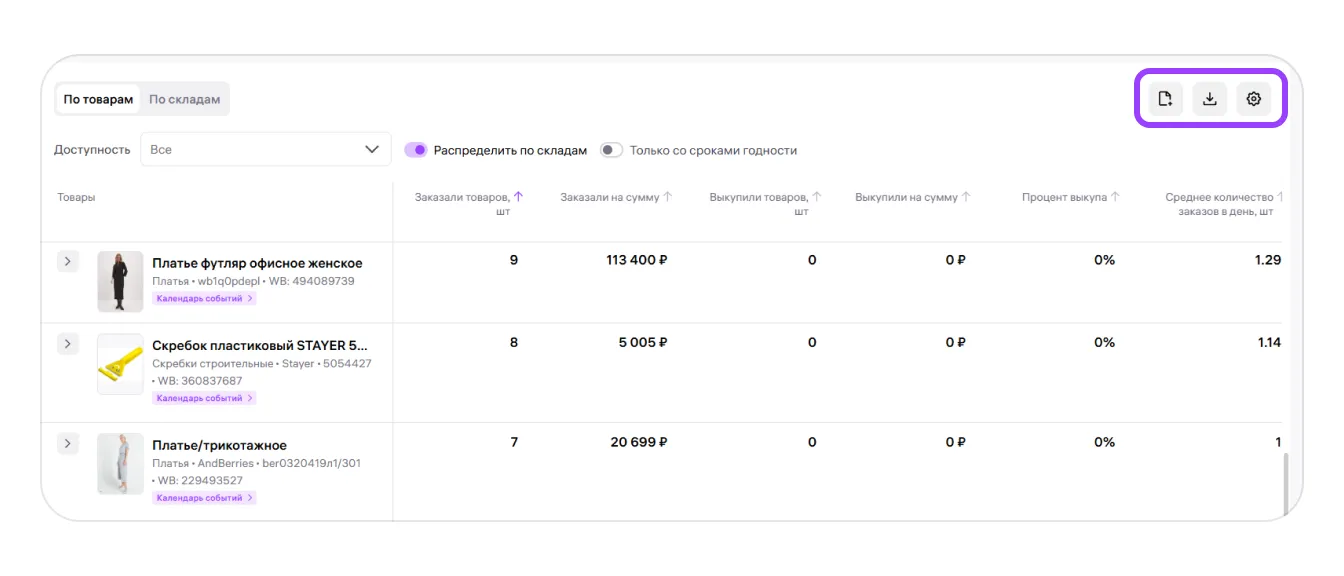Open table settings gear icon
This screenshot has height=576, width=1344.
(1253, 99)
